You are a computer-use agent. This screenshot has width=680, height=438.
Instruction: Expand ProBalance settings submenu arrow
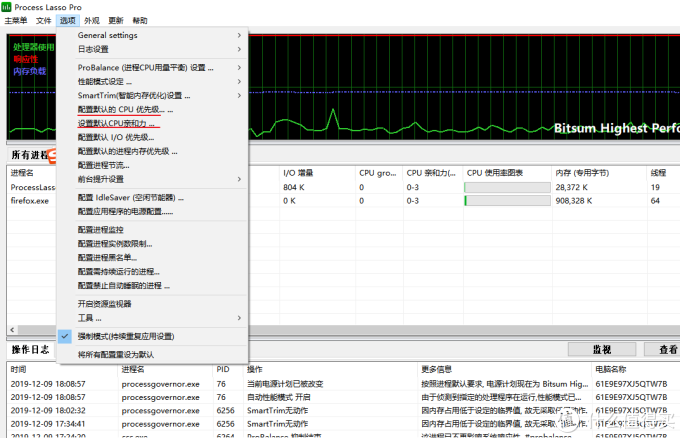tap(239, 68)
